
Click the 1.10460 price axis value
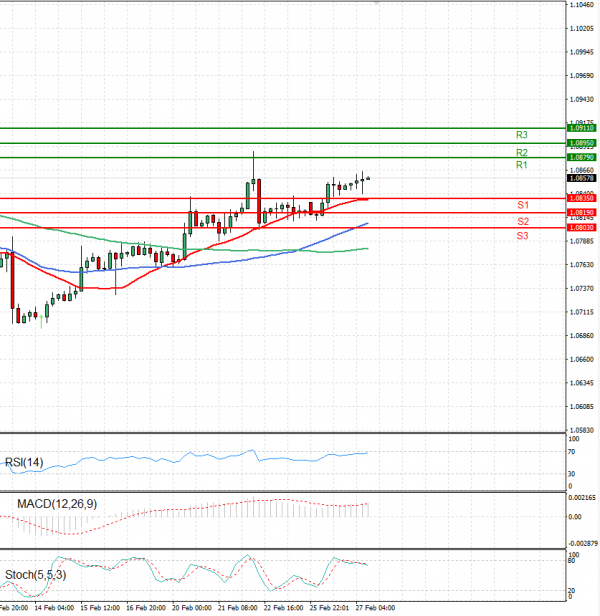[x=582, y=5]
